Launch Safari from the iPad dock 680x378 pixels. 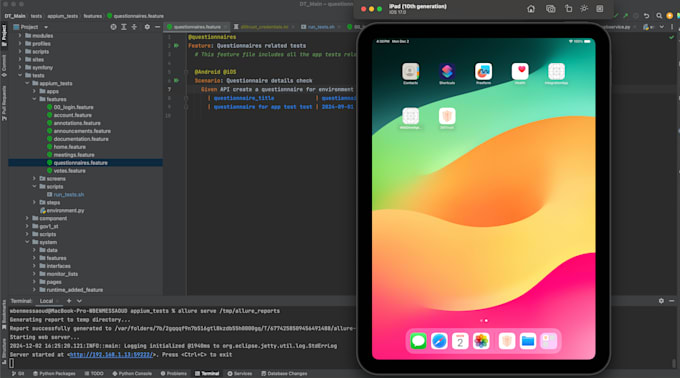tap(439, 341)
